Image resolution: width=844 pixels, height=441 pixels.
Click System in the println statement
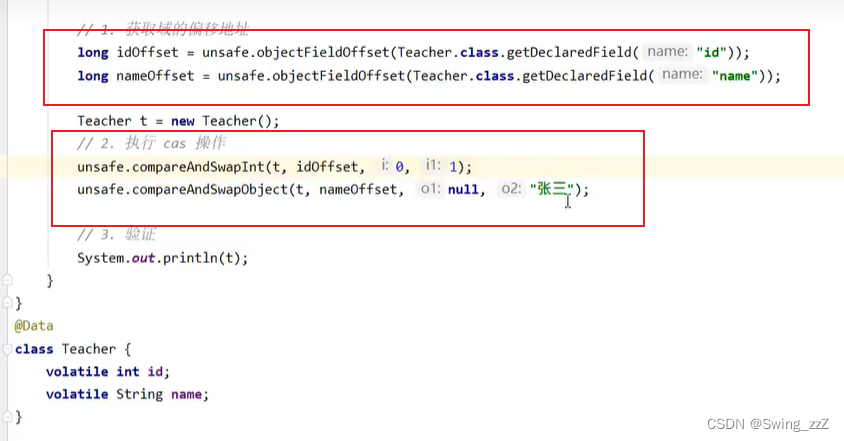[101, 258]
